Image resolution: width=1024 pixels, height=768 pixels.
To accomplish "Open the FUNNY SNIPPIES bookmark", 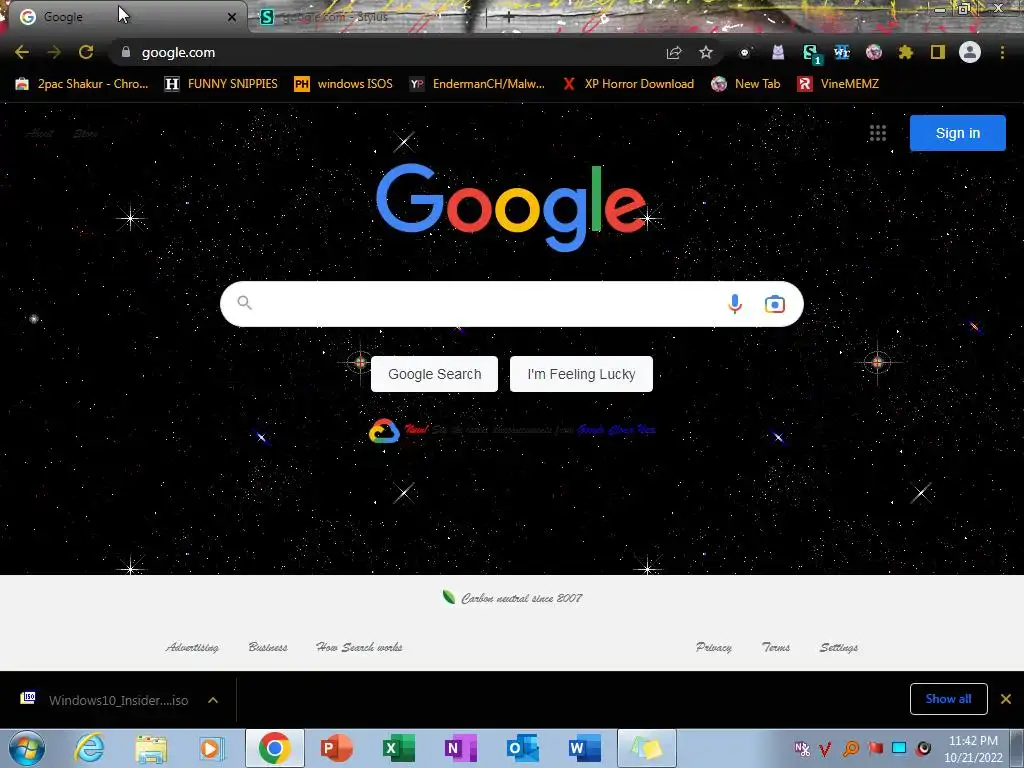I will tap(221, 84).
